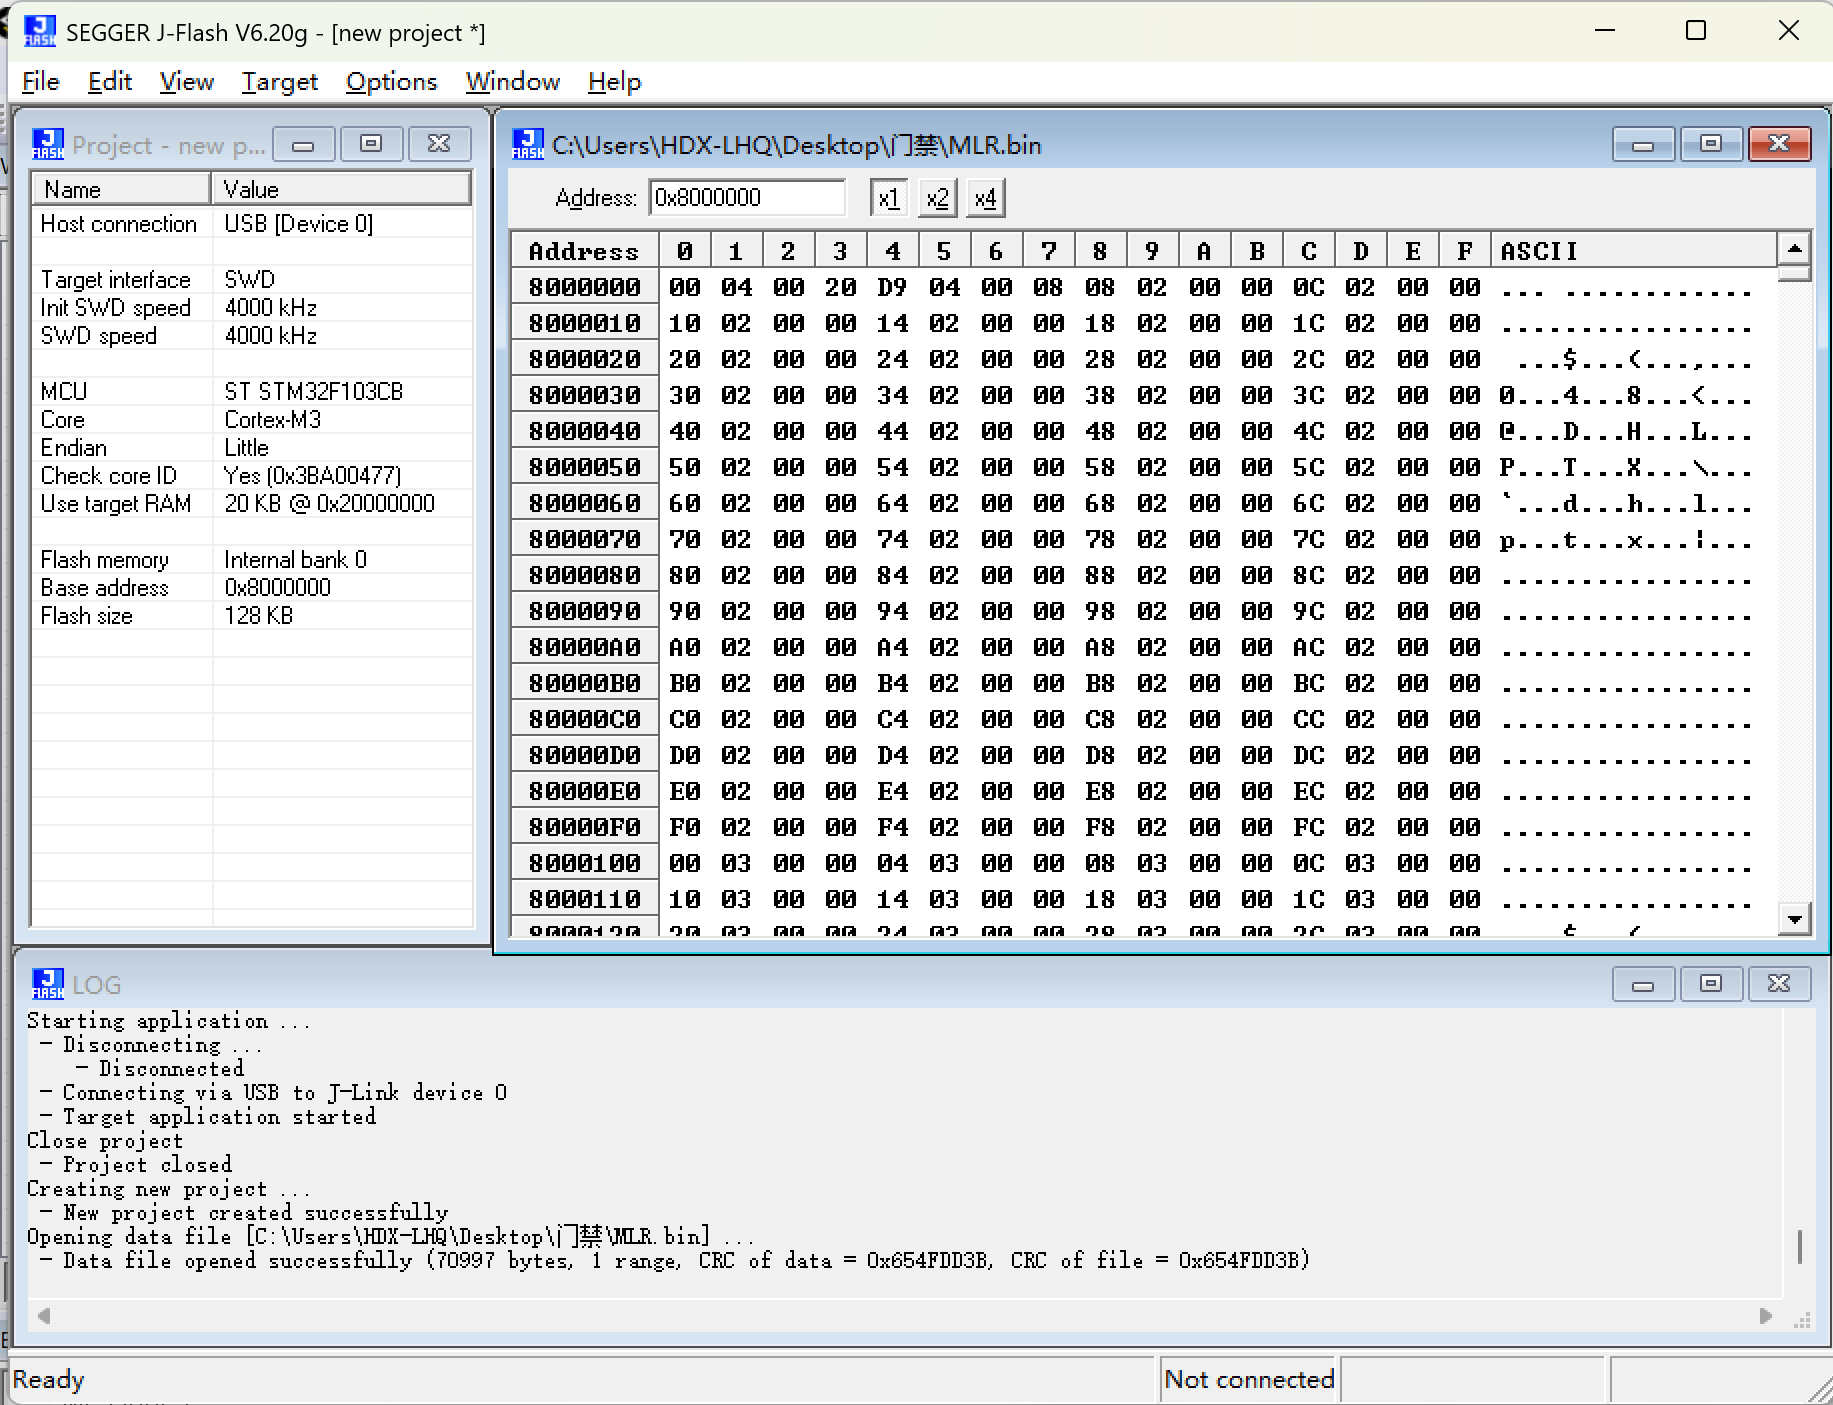Viewport: 1833px width, 1405px height.
Task: Maximize the LOG window
Action: (x=1711, y=984)
